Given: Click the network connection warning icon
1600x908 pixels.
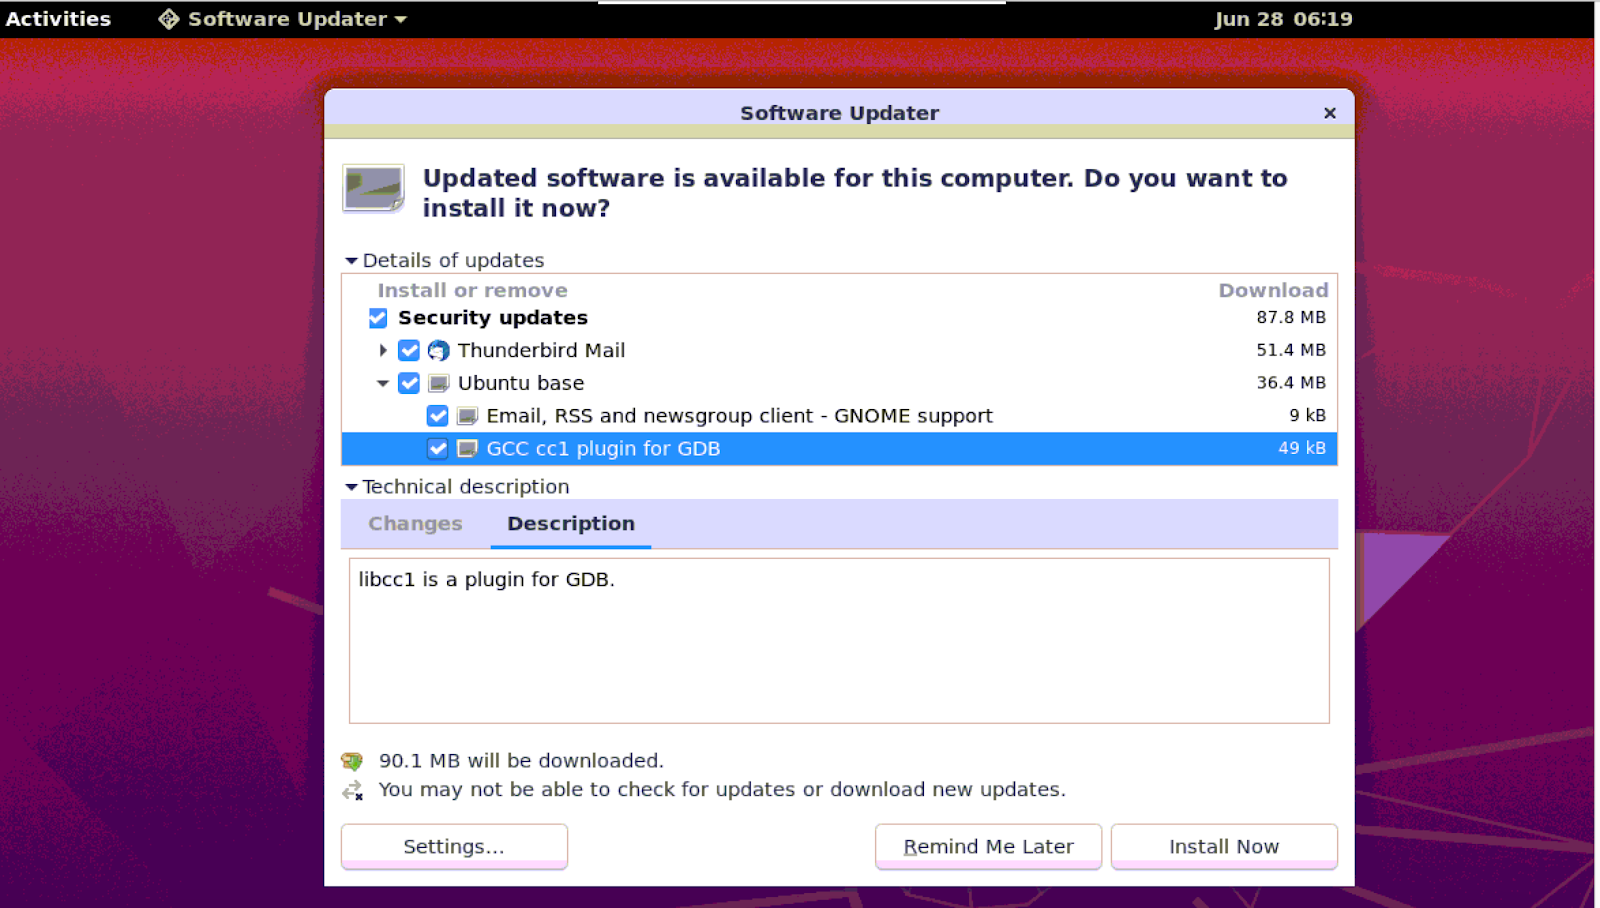Looking at the screenshot, I should [352, 791].
